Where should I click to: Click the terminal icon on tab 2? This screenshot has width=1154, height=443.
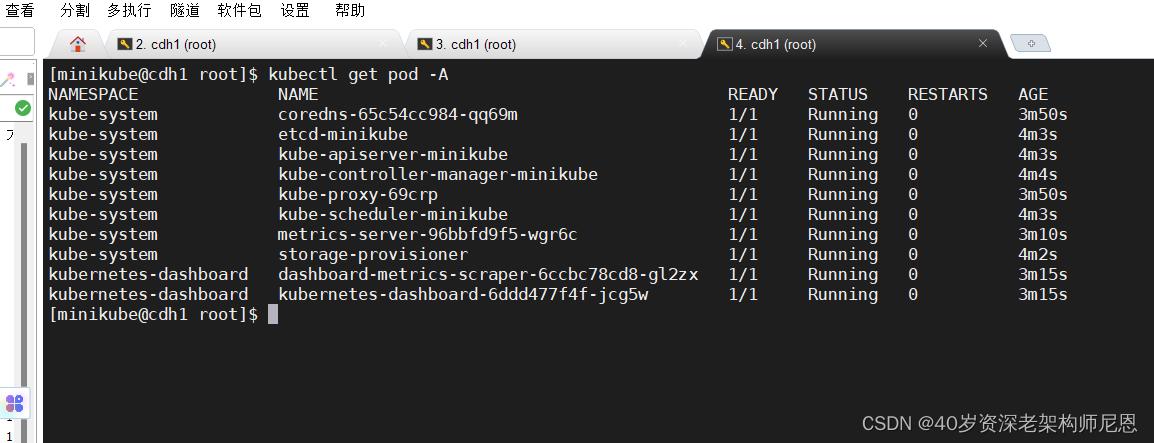click(x=125, y=44)
